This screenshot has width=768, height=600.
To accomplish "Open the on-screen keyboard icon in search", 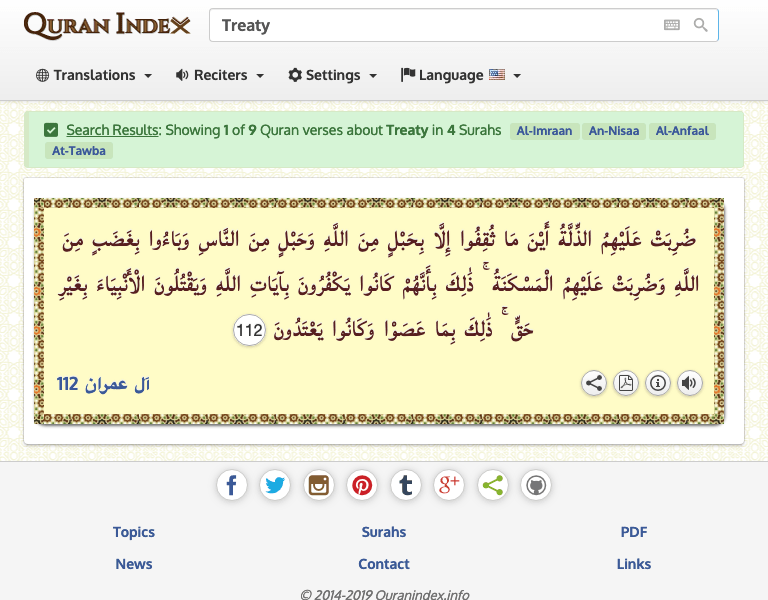I will [x=672, y=25].
